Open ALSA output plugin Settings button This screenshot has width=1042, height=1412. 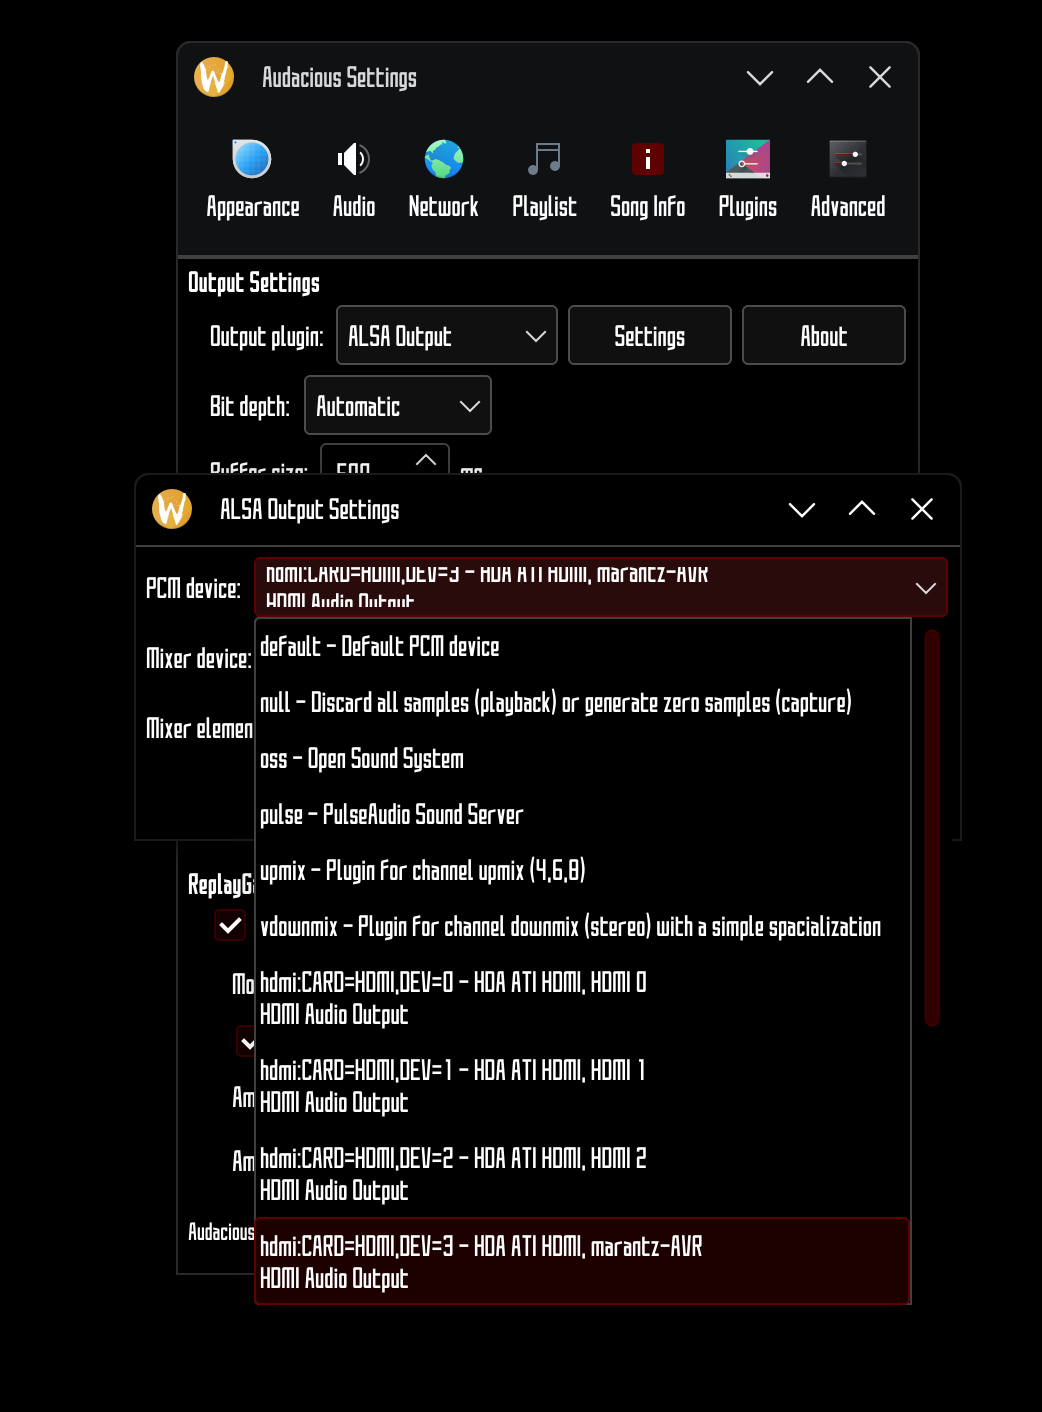click(650, 335)
